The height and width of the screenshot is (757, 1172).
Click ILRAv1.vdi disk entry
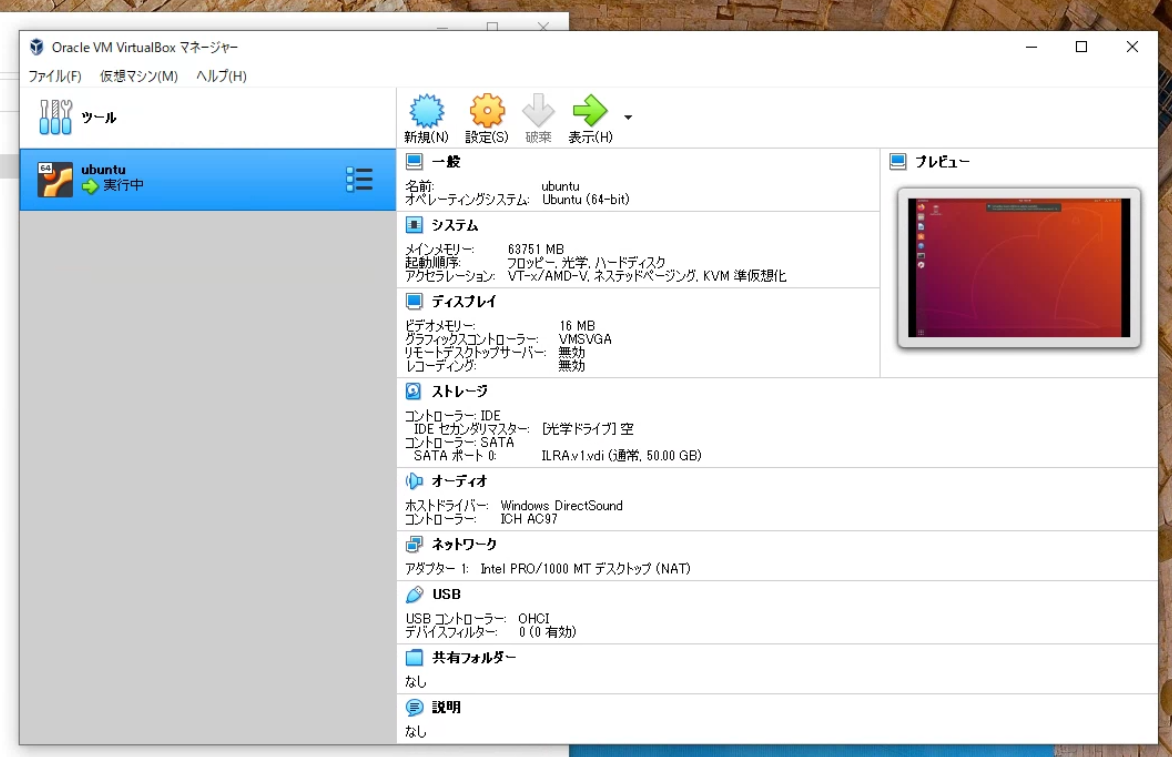click(x=621, y=455)
